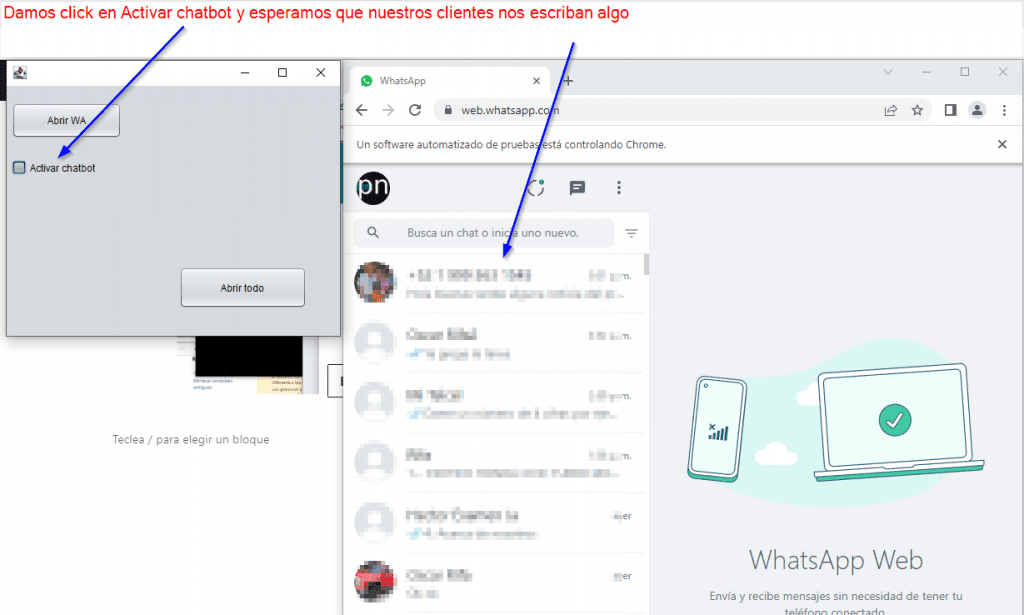Toggle the unread chats filter icon
The image size is (1024, 615).
coord(631,233)
